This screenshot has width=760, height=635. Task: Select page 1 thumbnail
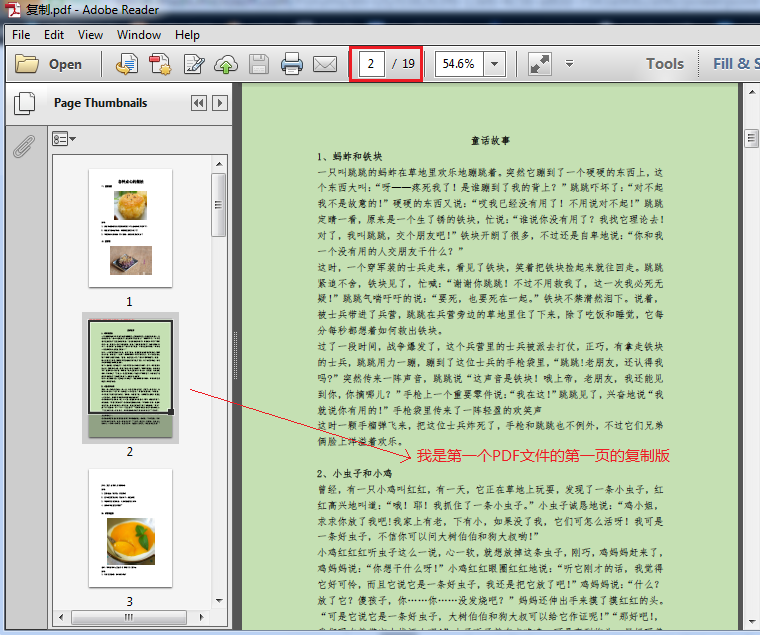pos(130,228)
